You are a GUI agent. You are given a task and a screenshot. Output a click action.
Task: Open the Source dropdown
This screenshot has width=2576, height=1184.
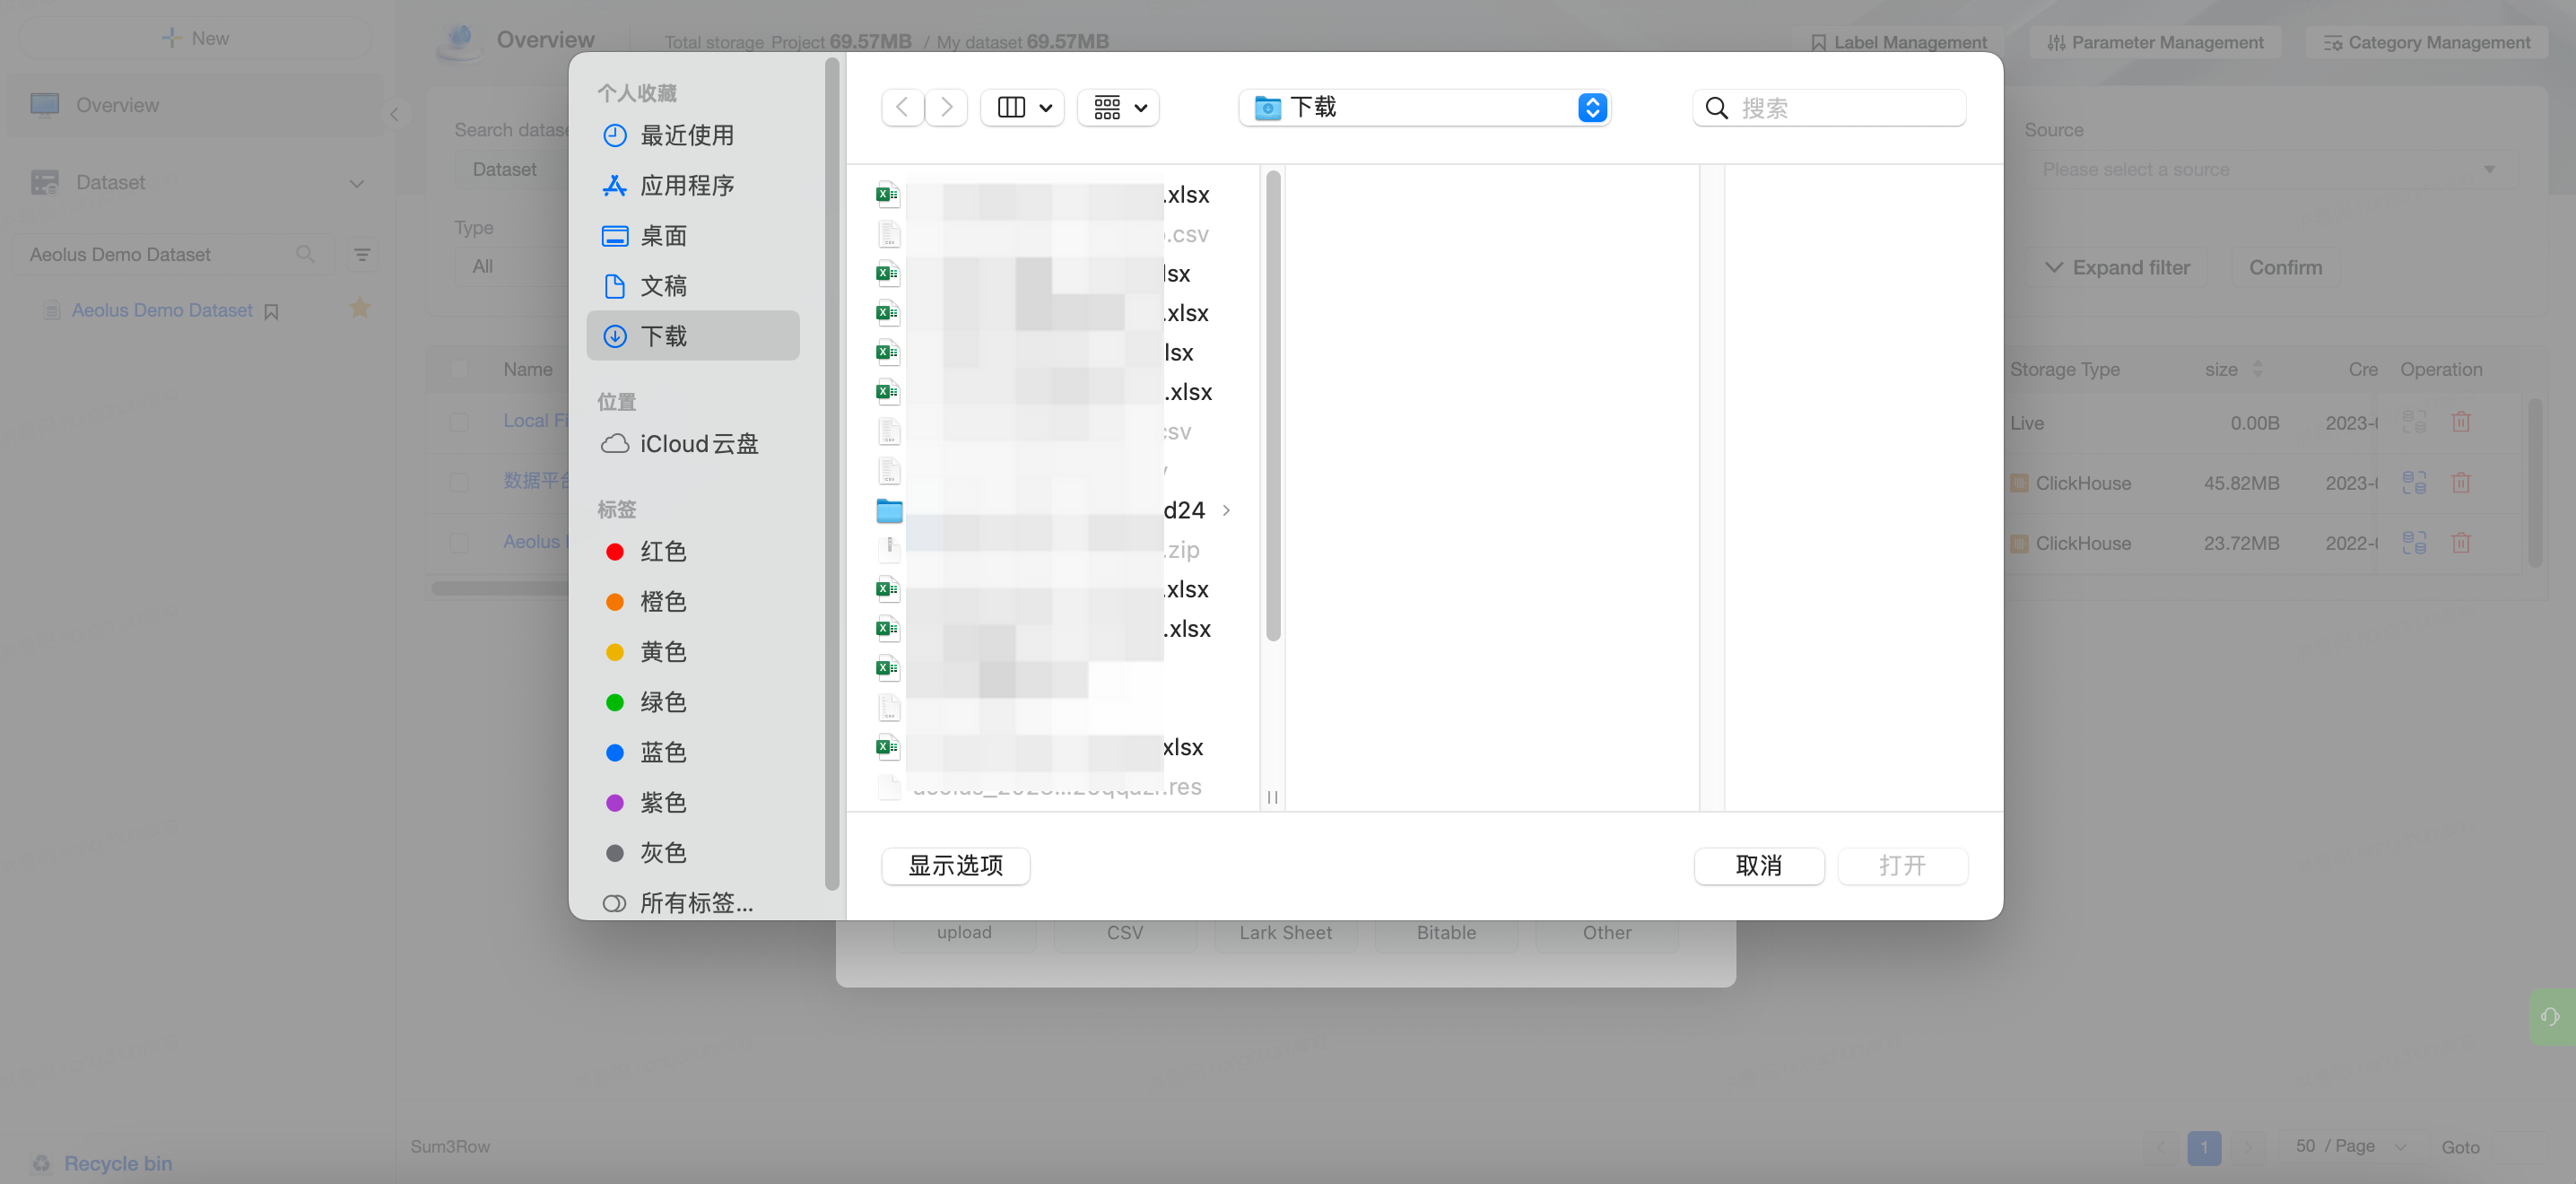[2270, 169]
